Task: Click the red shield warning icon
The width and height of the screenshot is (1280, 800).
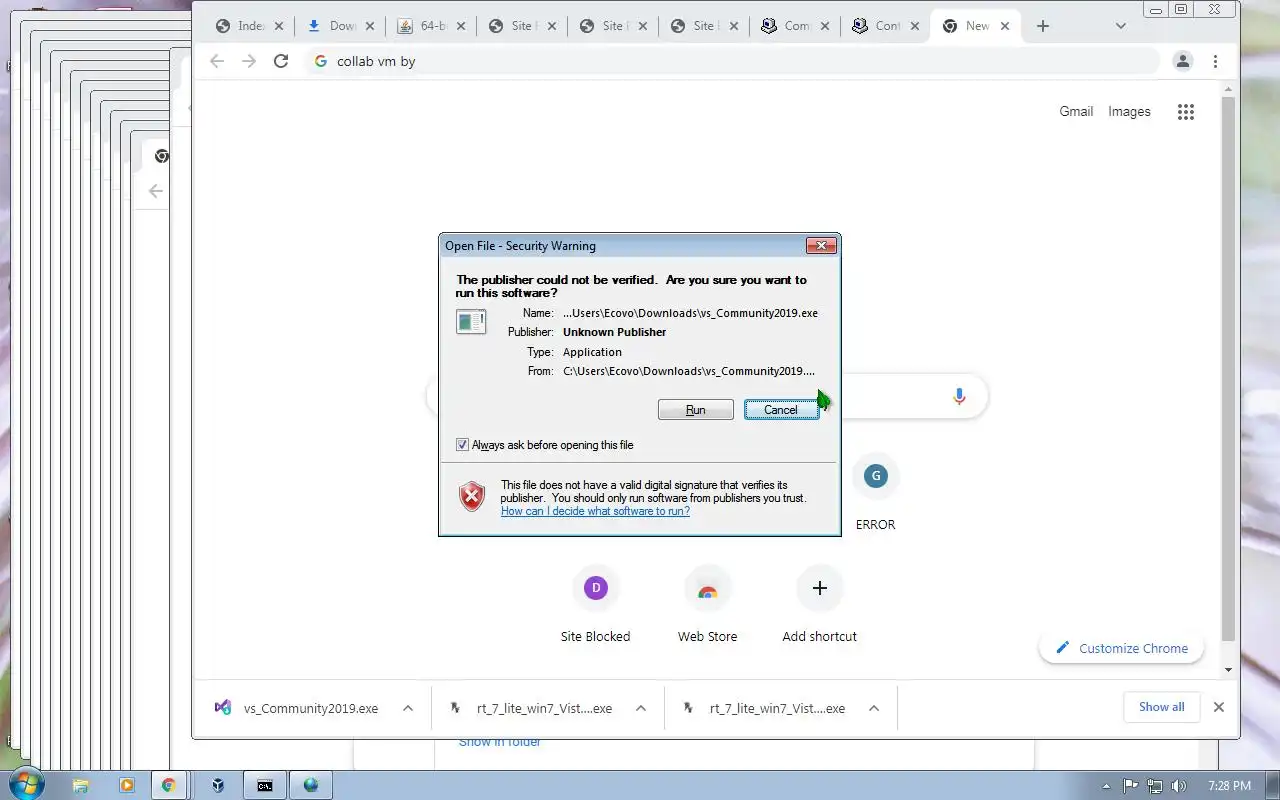Action: (472, 496)
